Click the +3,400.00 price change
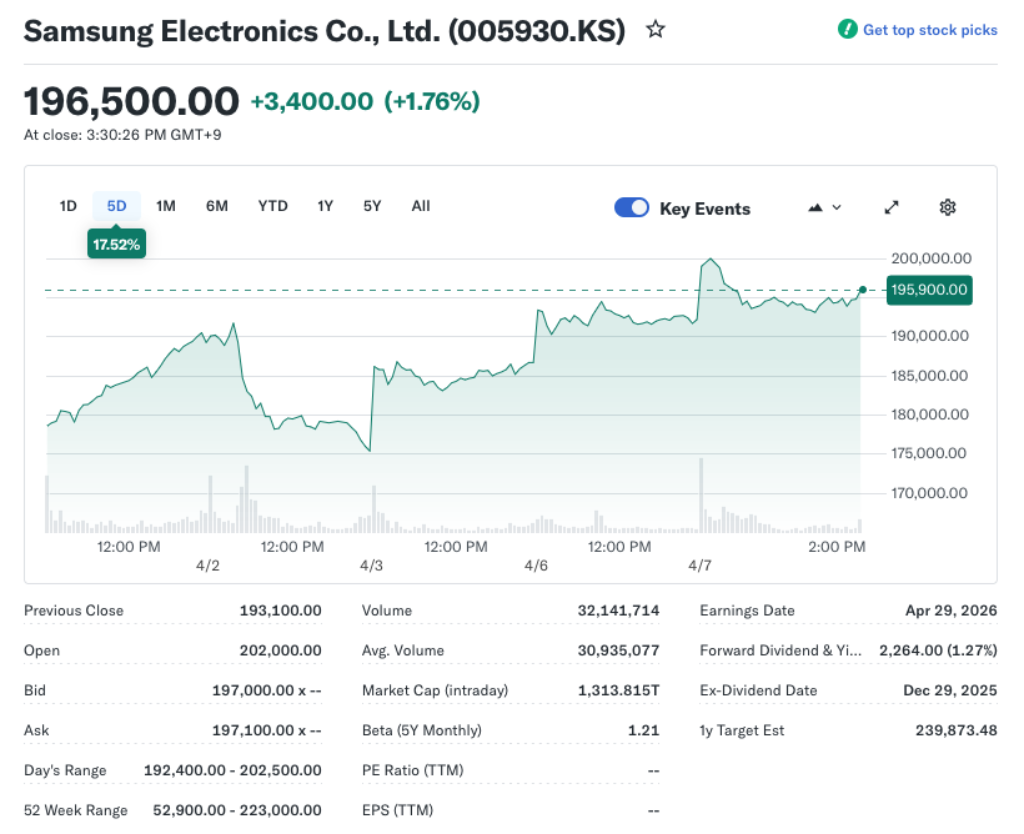Viewport: 1024px width, 834px height. click(312, 102)
